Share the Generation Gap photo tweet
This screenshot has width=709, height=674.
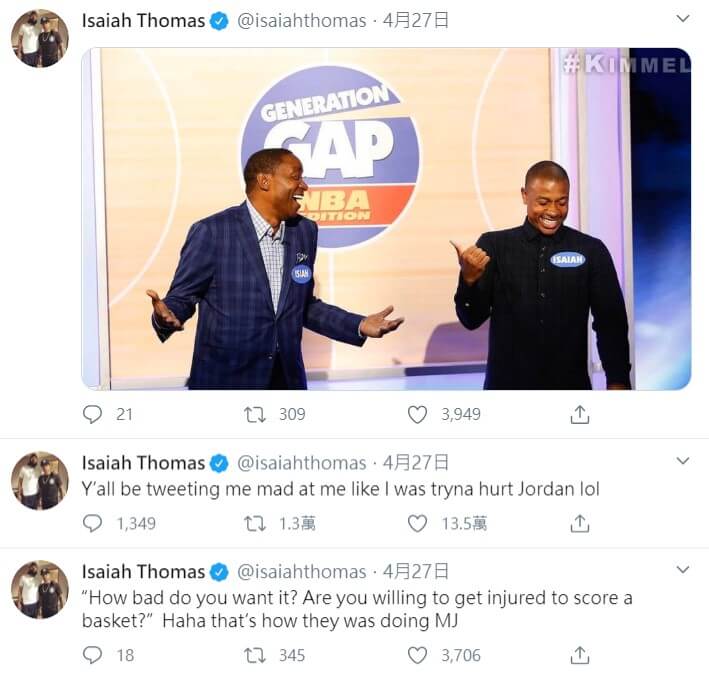tap(579, 414)
